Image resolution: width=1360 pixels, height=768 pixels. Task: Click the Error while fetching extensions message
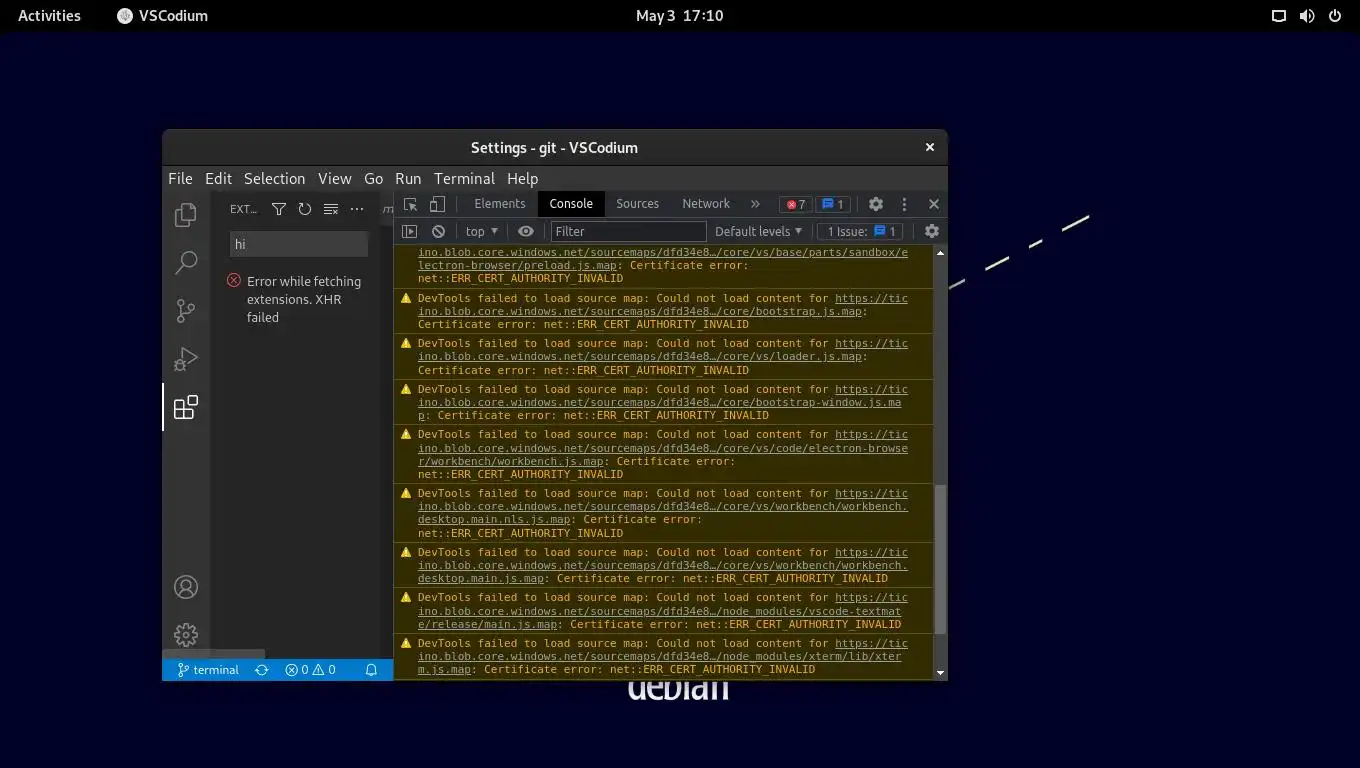pyautogui.click(x=304, y=299)
